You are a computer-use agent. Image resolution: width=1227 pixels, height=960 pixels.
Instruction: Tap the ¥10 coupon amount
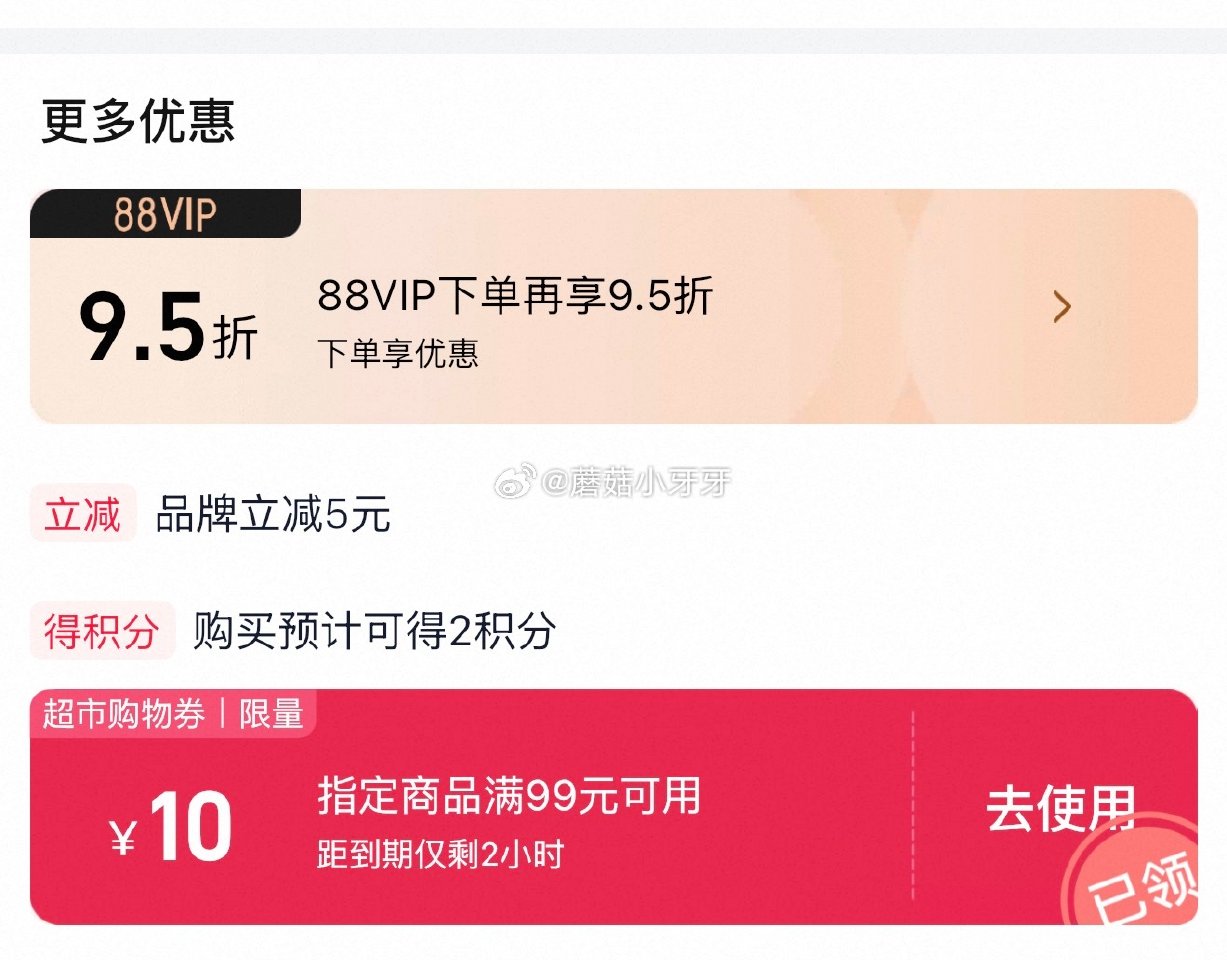[172, 830]
